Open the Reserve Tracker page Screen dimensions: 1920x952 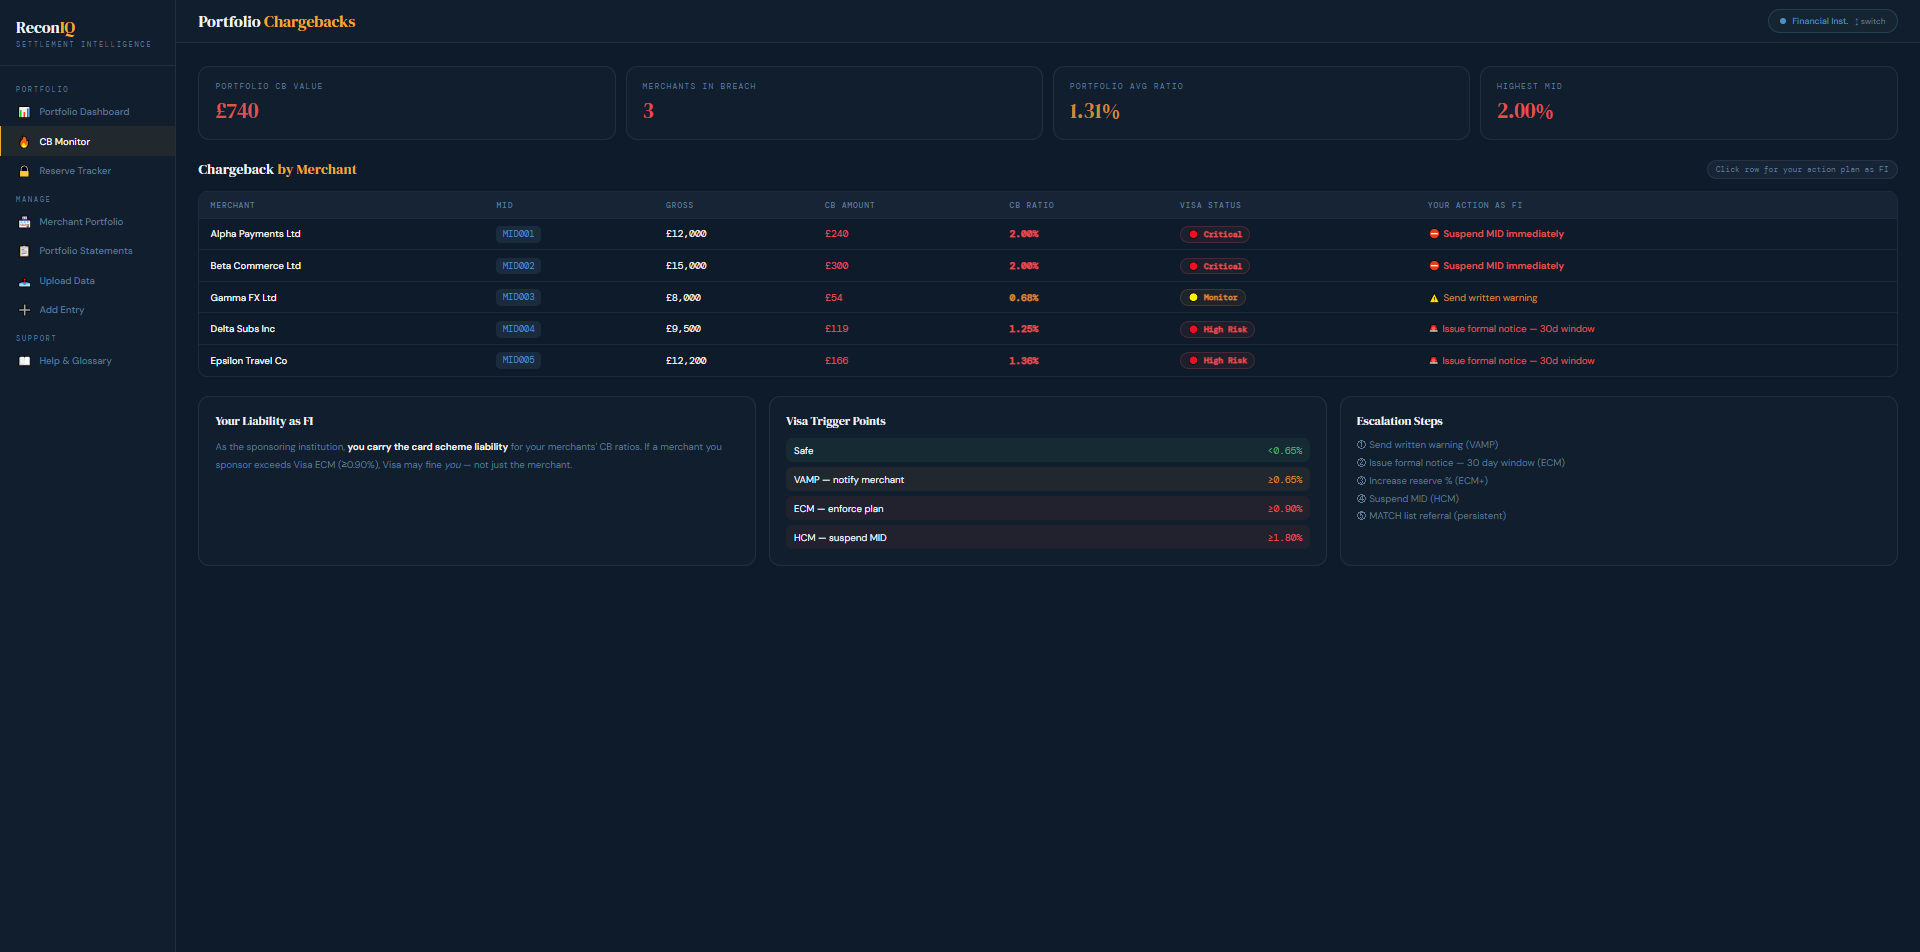point(75,171)
